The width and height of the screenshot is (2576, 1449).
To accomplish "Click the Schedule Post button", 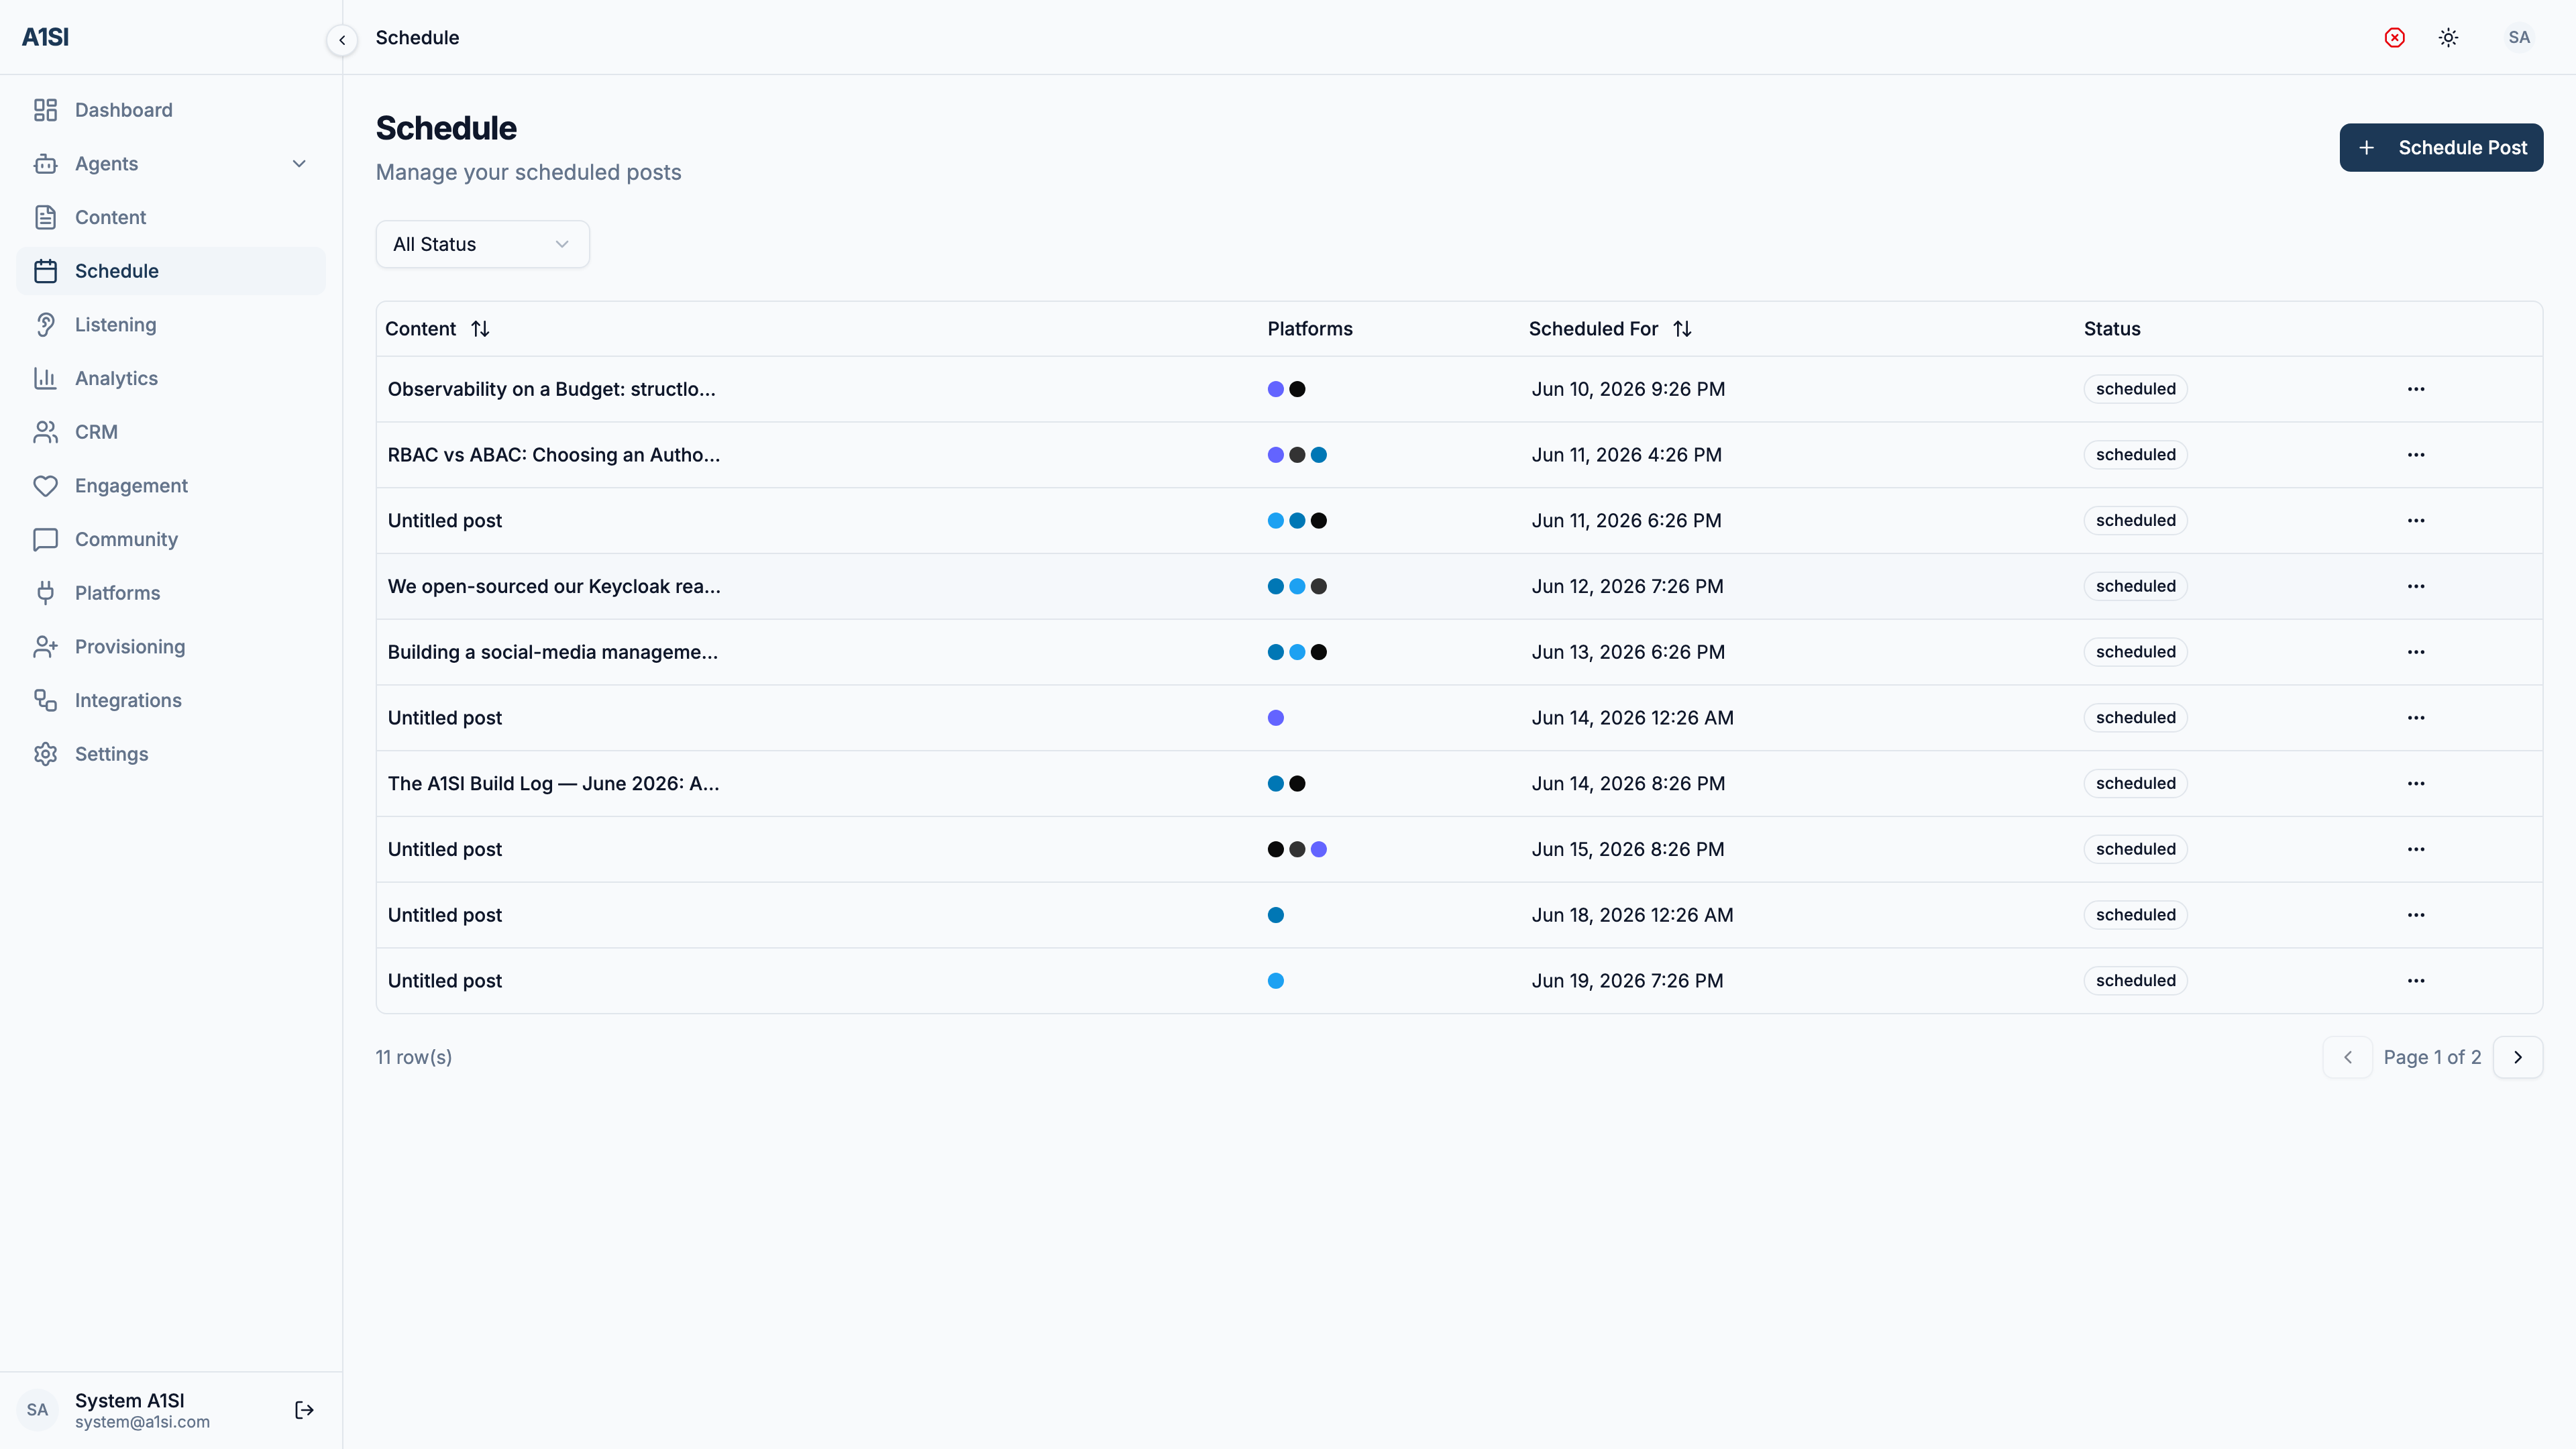I will pos(2441,148).
